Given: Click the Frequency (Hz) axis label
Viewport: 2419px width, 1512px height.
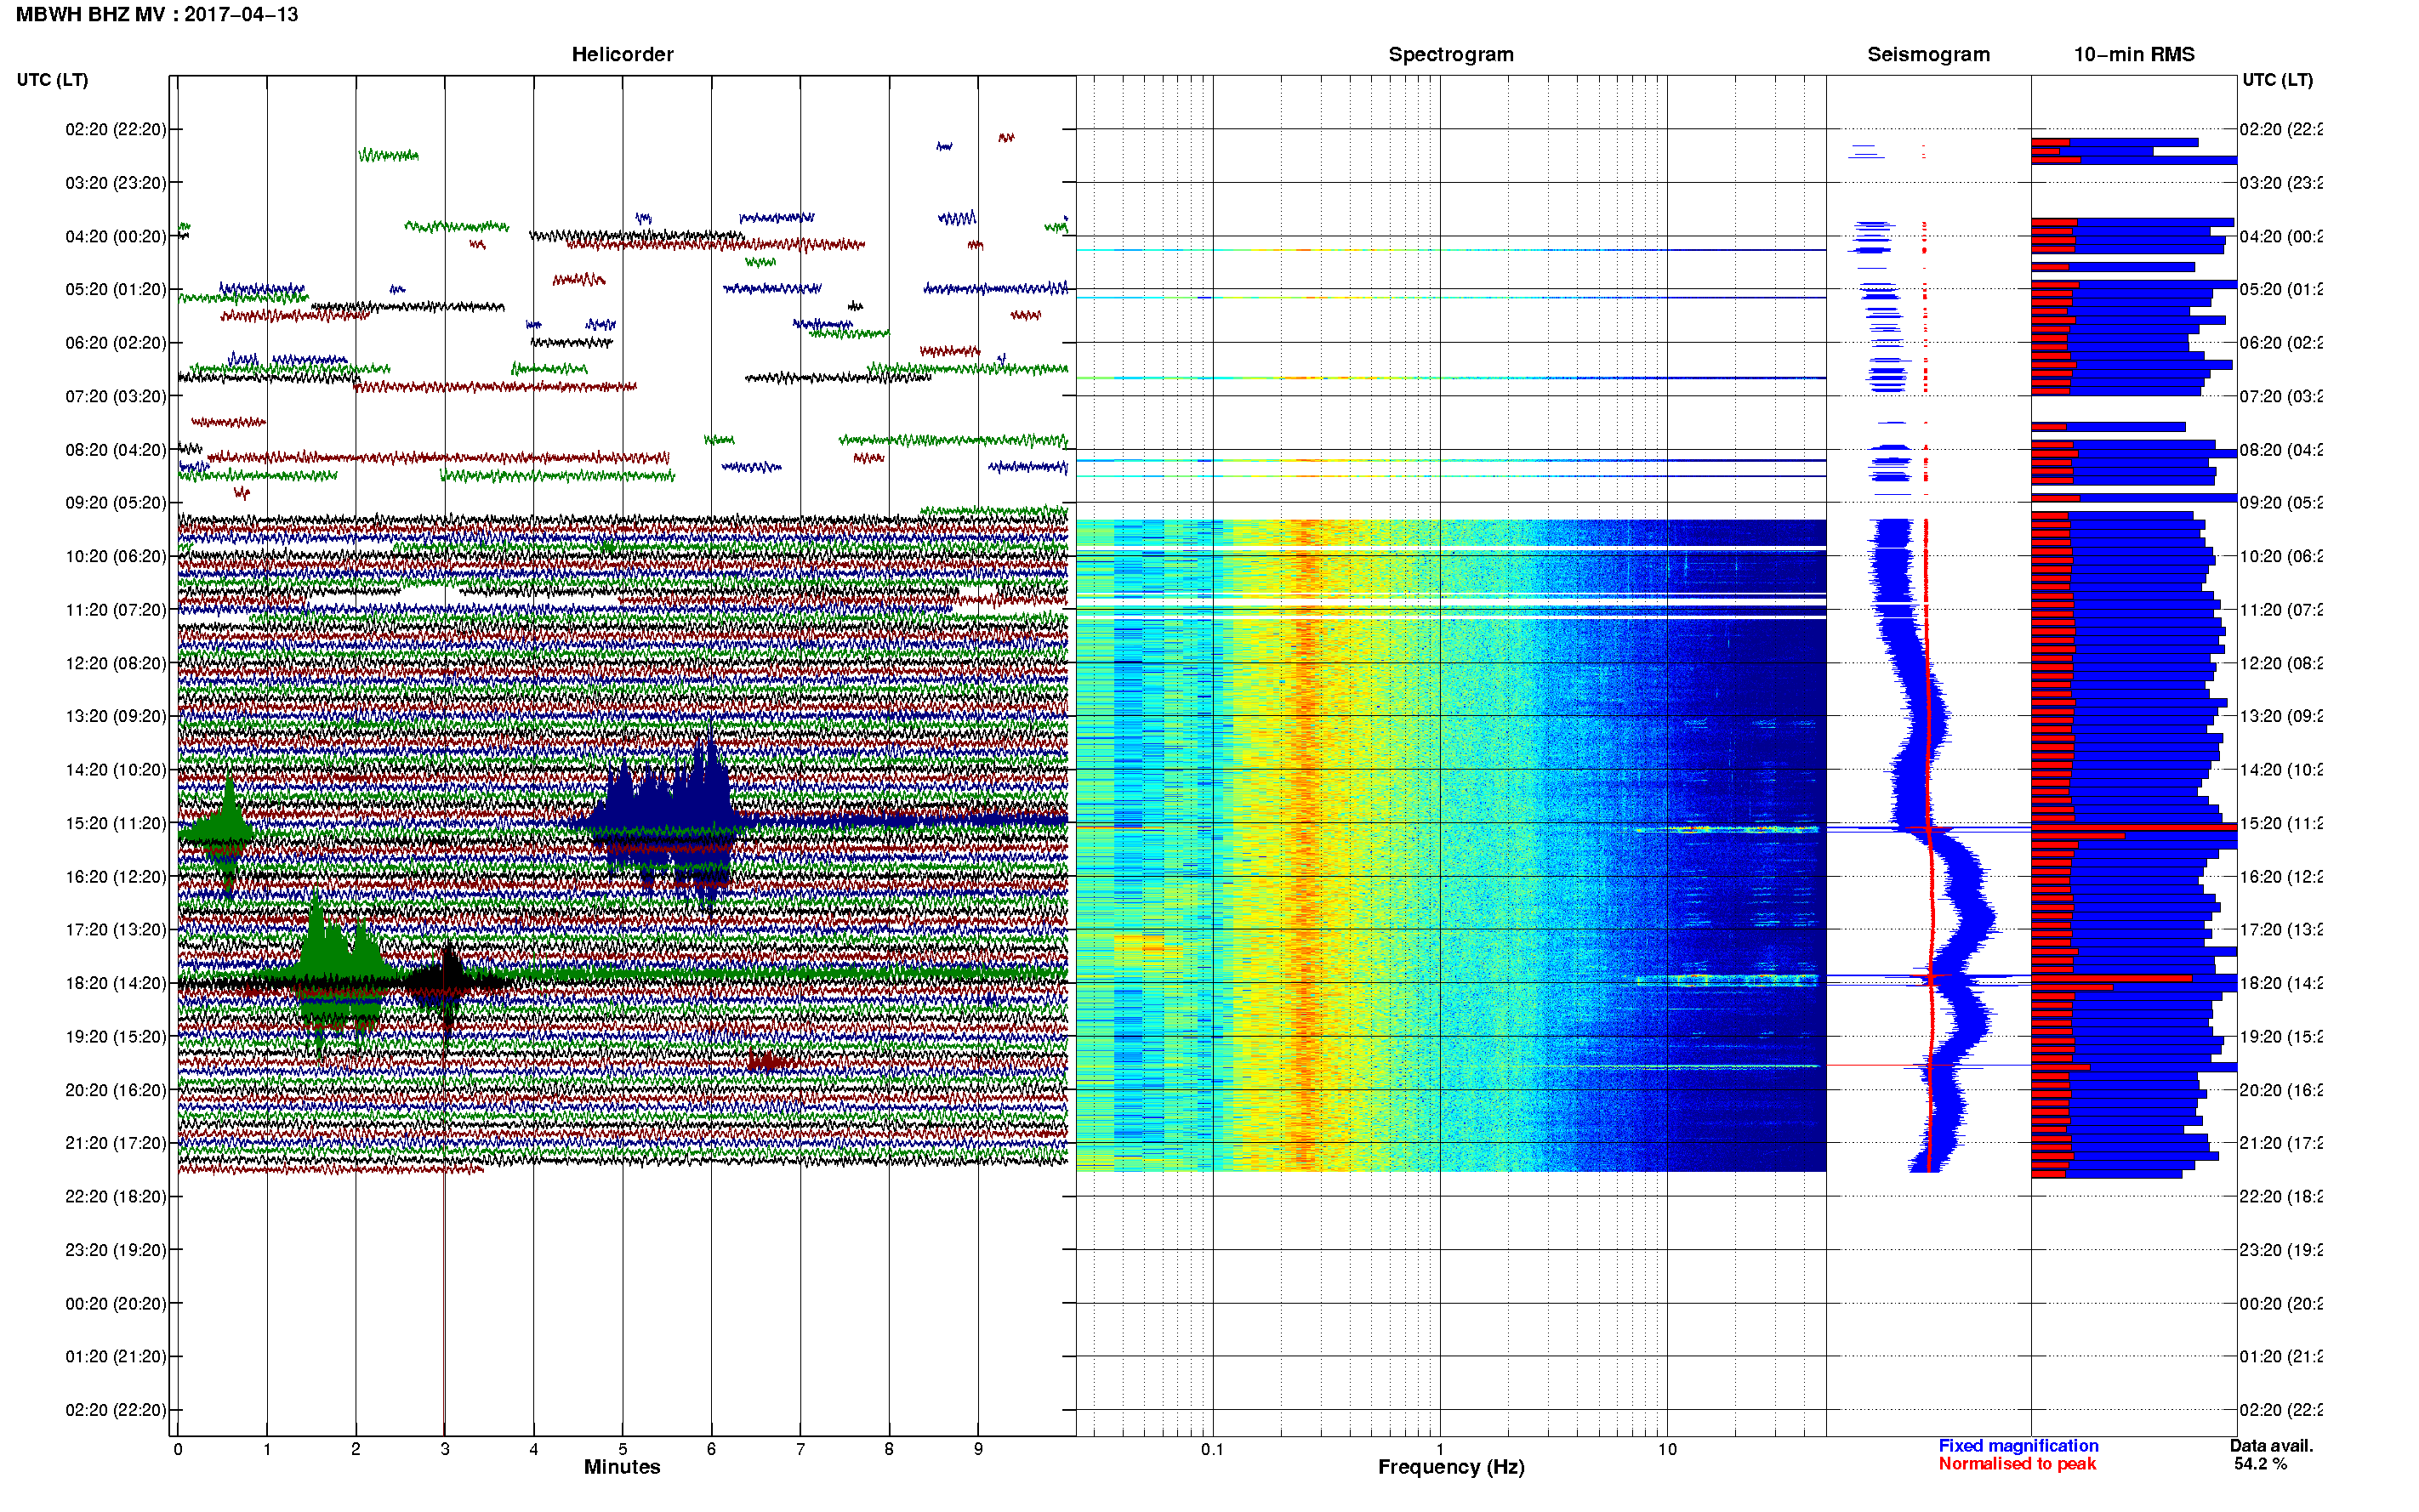Looking at the screenshot, I should click(1451, 1467).
